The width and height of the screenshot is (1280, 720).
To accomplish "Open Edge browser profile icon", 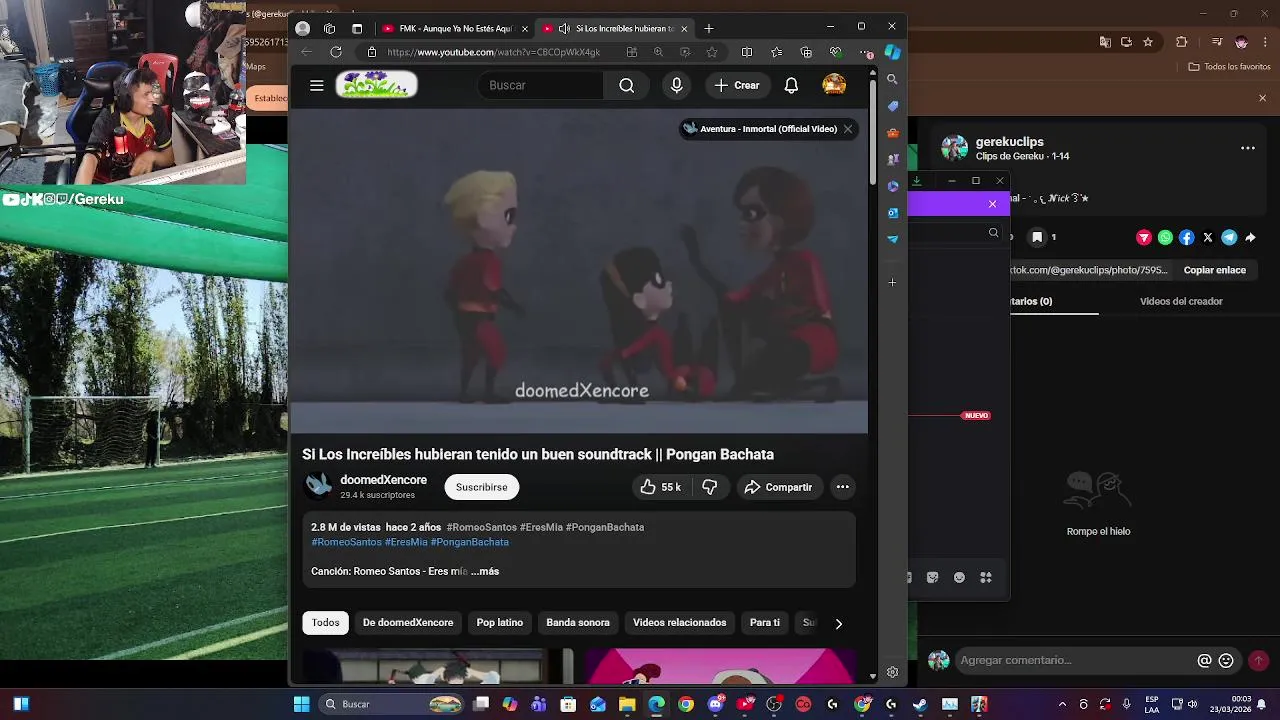I will point(303,28).
